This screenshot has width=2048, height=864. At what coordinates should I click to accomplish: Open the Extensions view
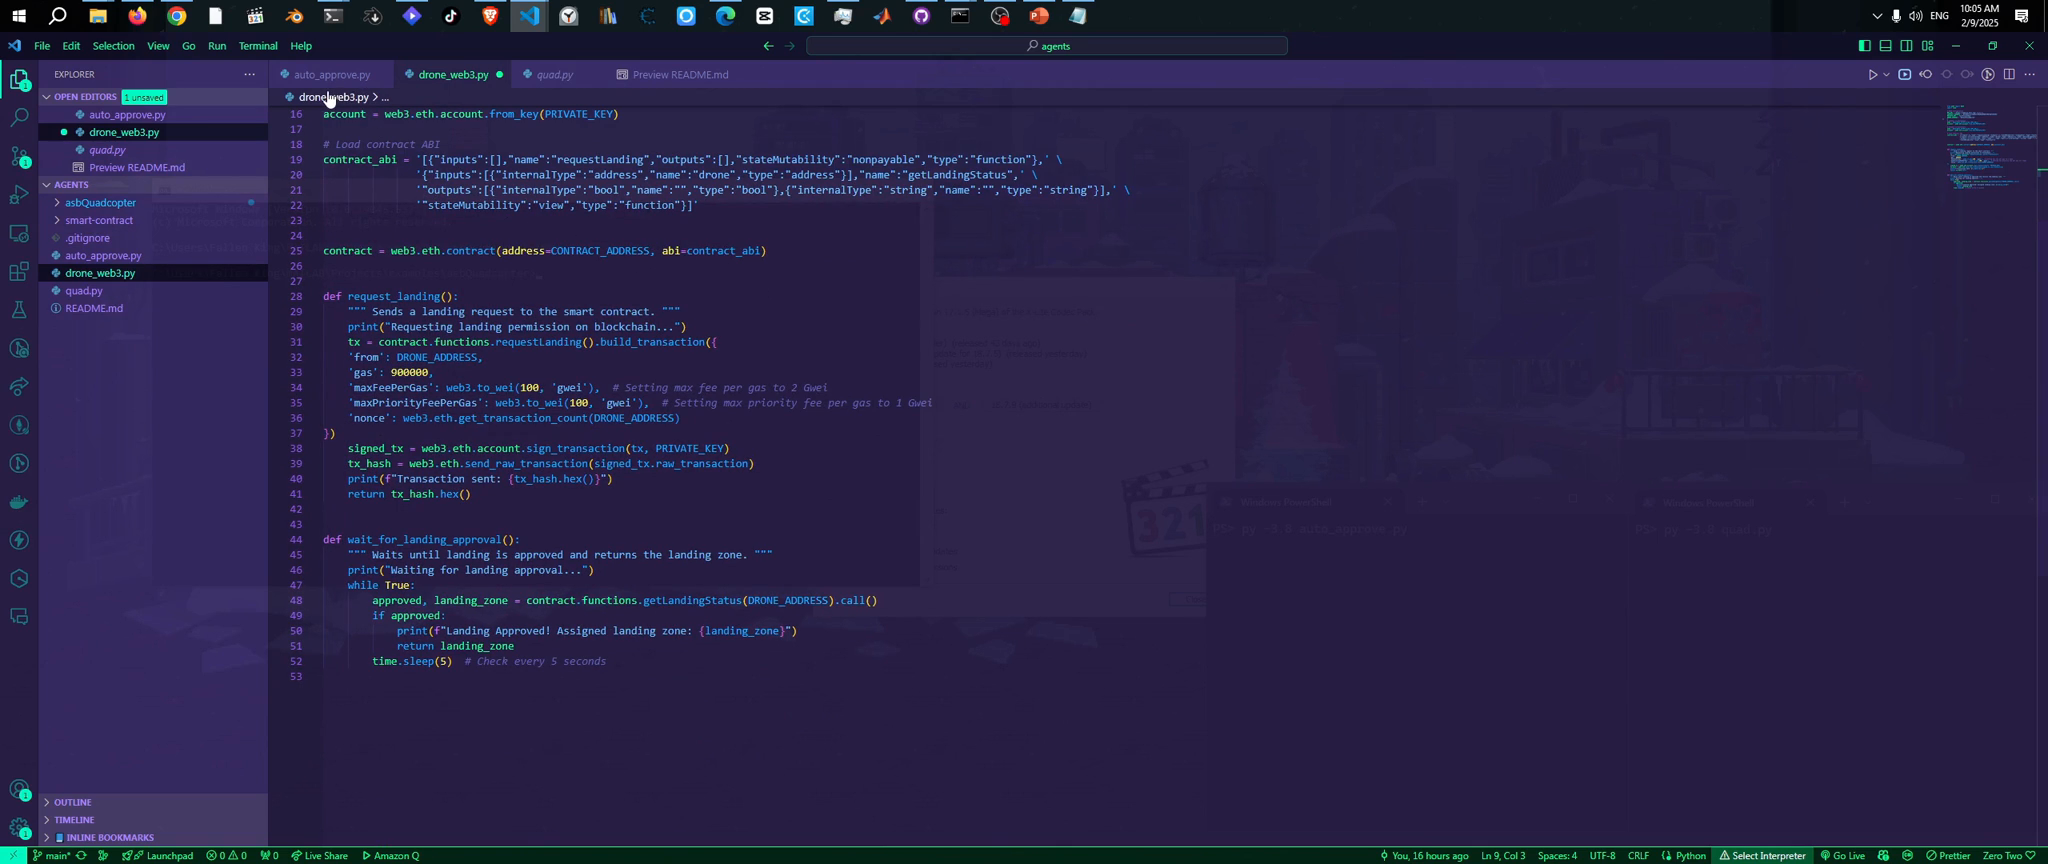coord(19,271)
